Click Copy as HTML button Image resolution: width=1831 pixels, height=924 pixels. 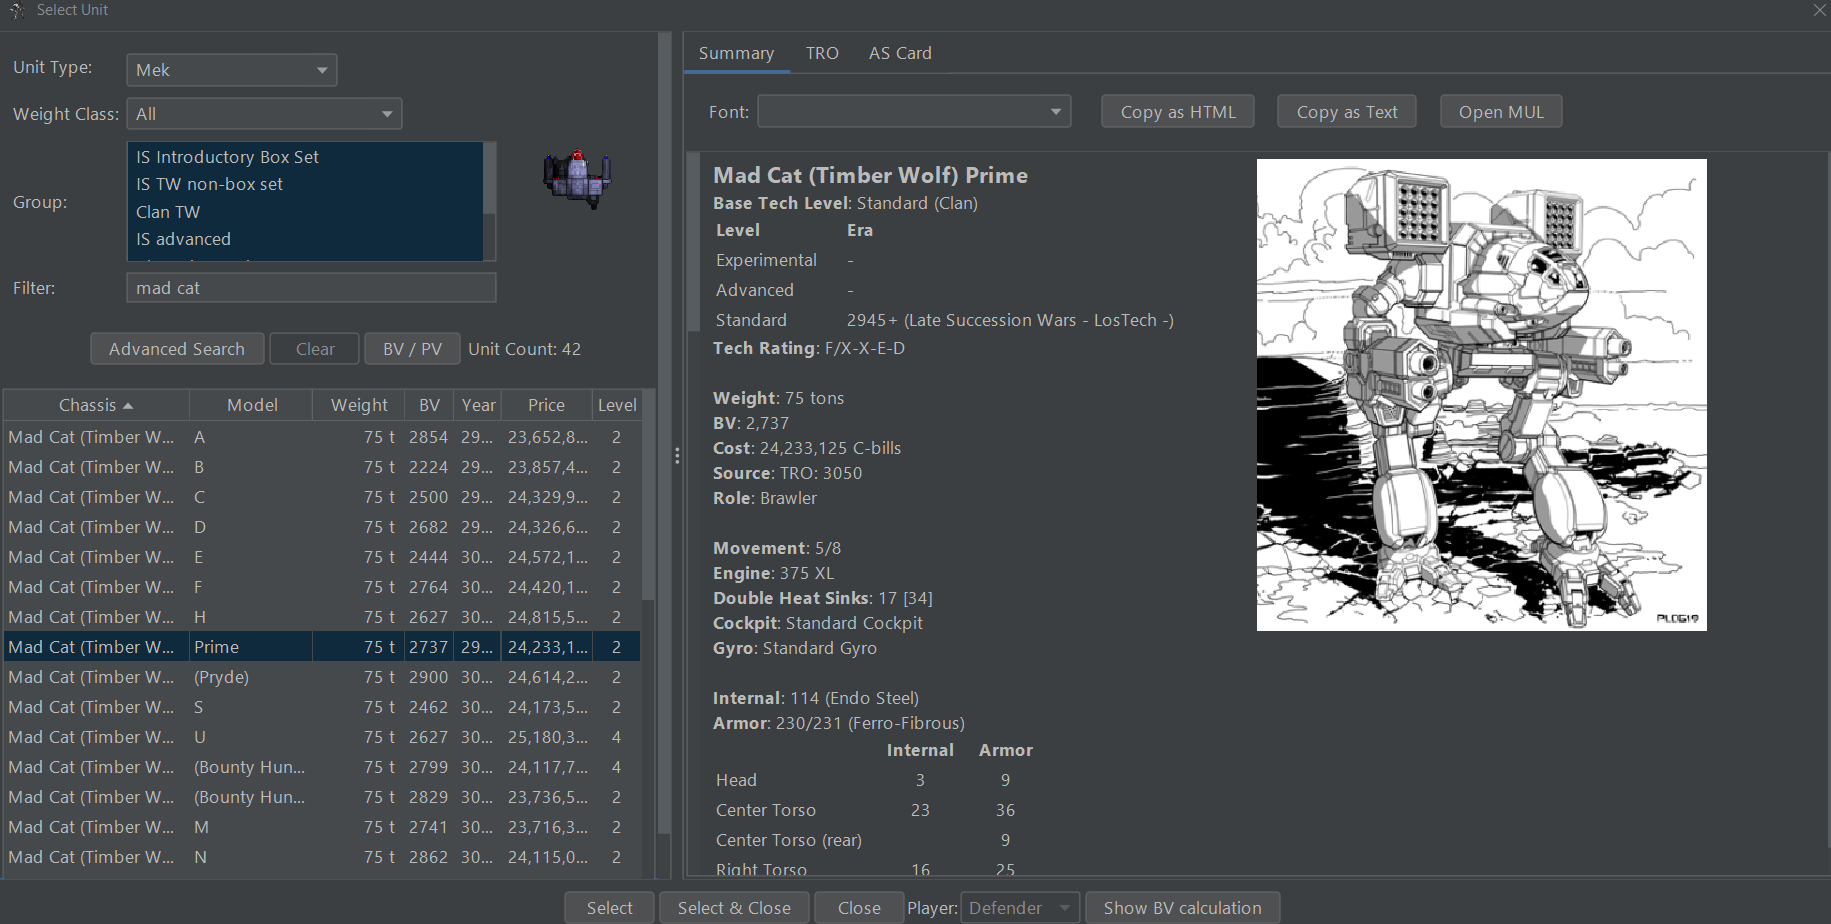pyautogui.click(x=1177, y=112)
